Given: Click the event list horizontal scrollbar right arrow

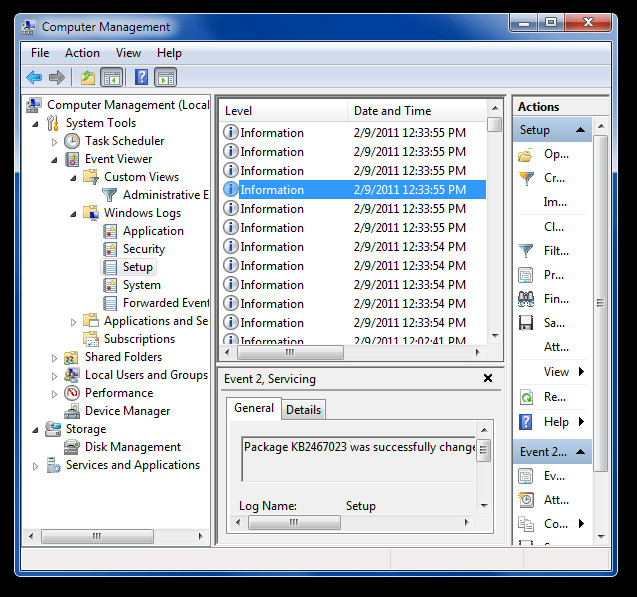Looking at the screenshot, I should tap(477, 353).
